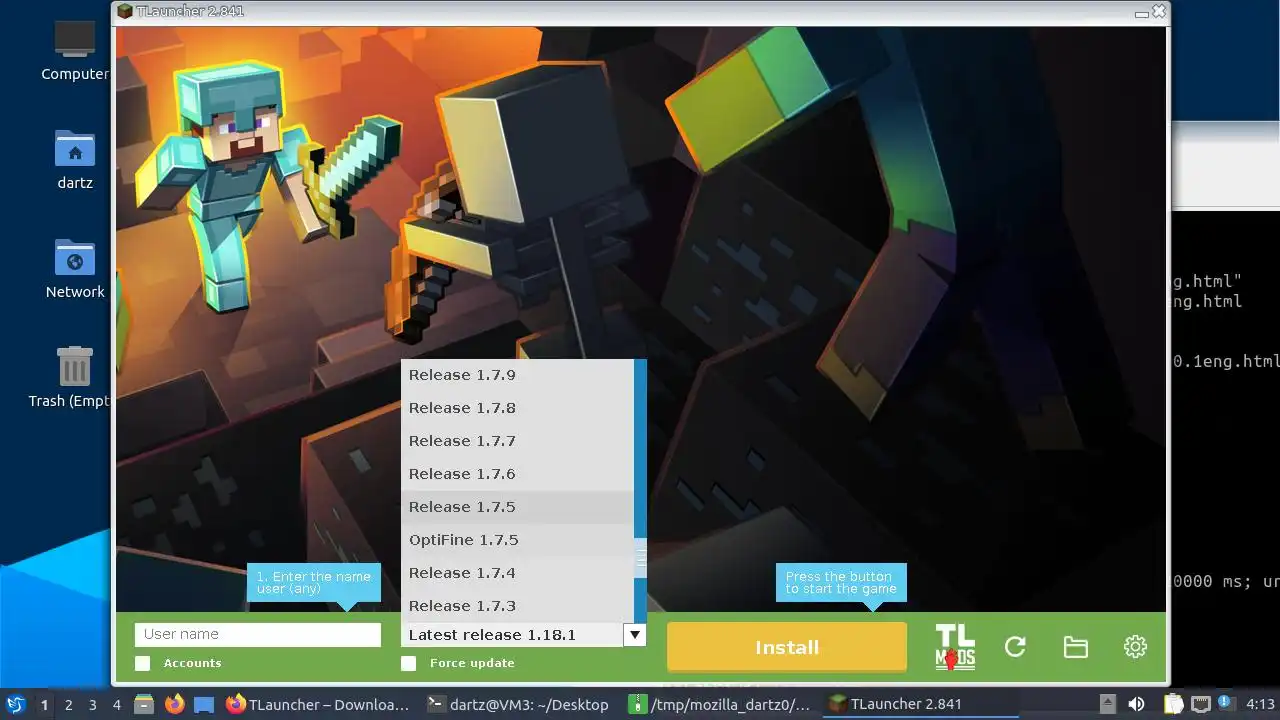Screen dimensions: 1280x720
Task: Switch to the dartz@VM3 terminal taskbar window
Action: pyautogui.click(x=517, y=704)
